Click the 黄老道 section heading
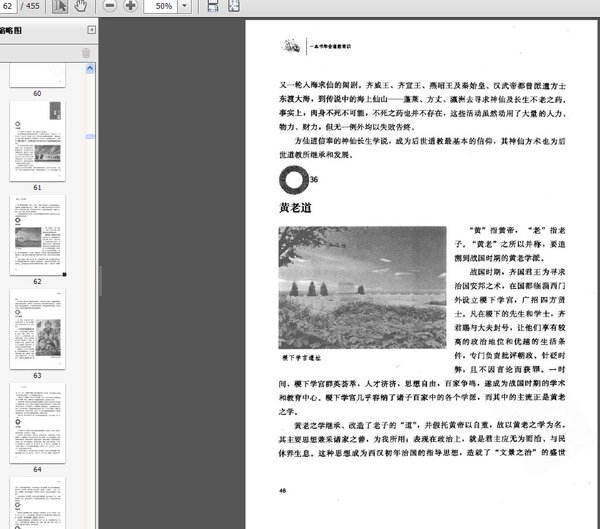This screenshot has width=600, height=529. pyautogui.click(x=295, y=208)
